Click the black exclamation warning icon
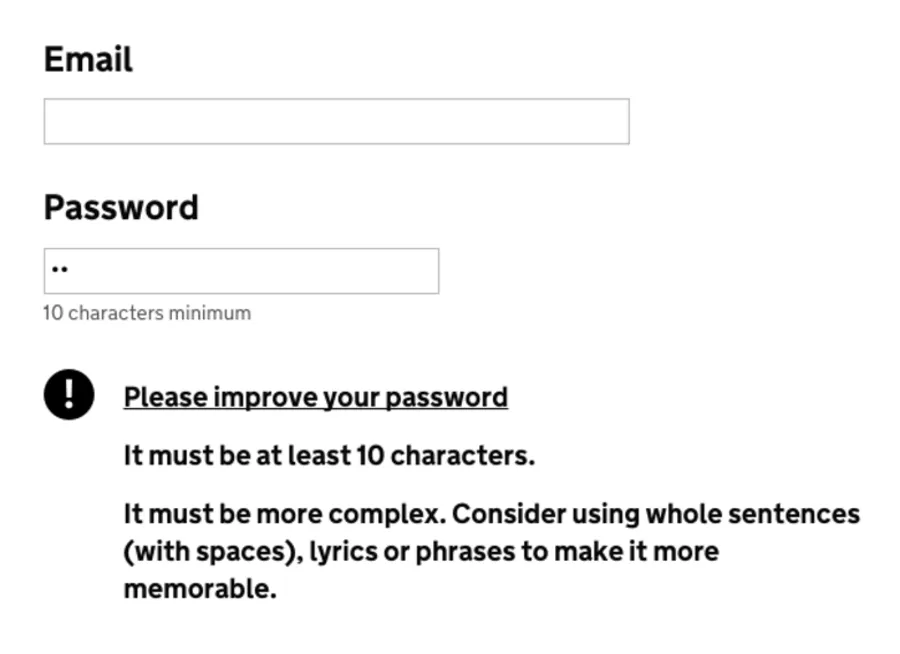Screen dimensions: 900x654 pyautogui.click(x=69, y=394)
